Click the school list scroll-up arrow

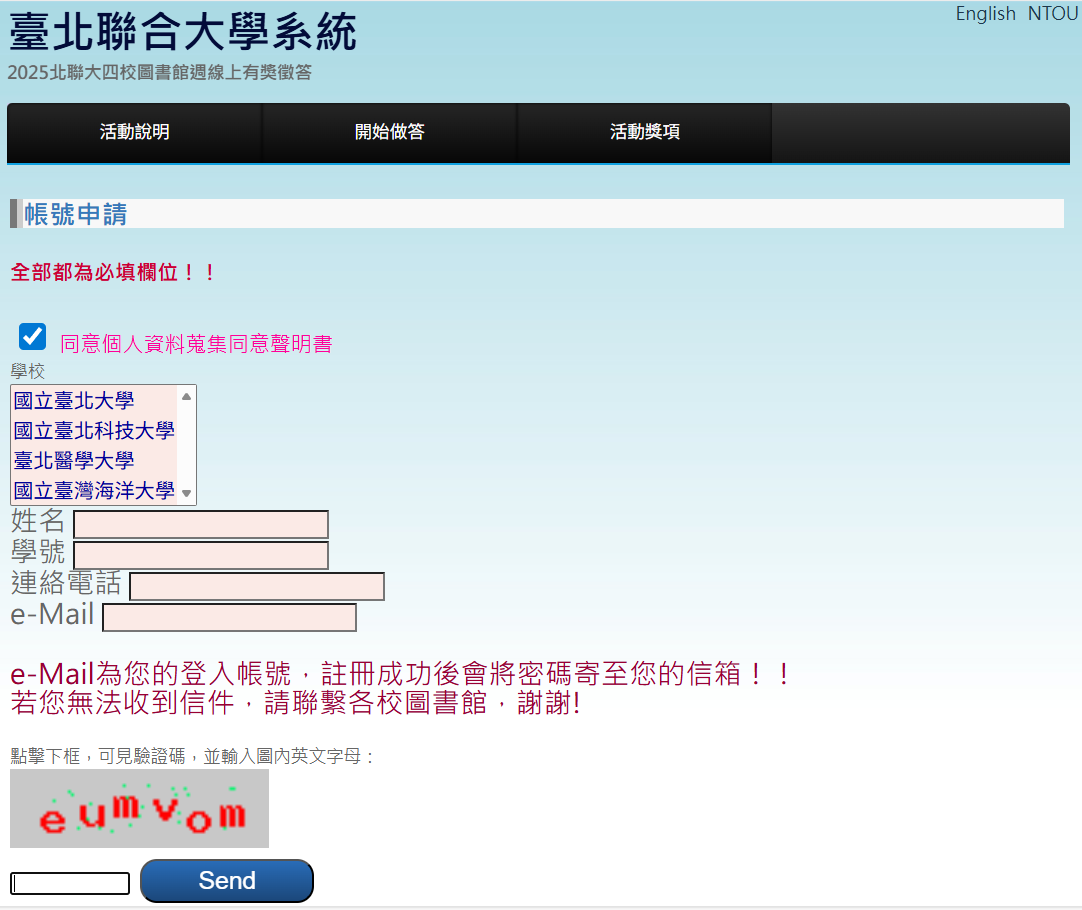[186, 396]
